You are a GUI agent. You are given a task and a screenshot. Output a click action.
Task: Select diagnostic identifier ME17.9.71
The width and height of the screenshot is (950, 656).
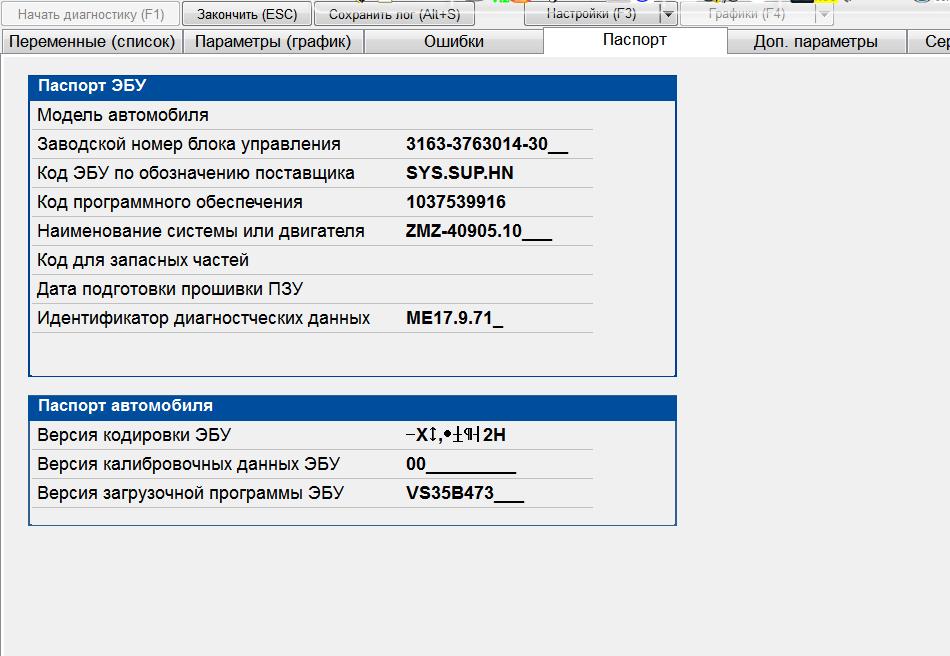click(454, 319)
